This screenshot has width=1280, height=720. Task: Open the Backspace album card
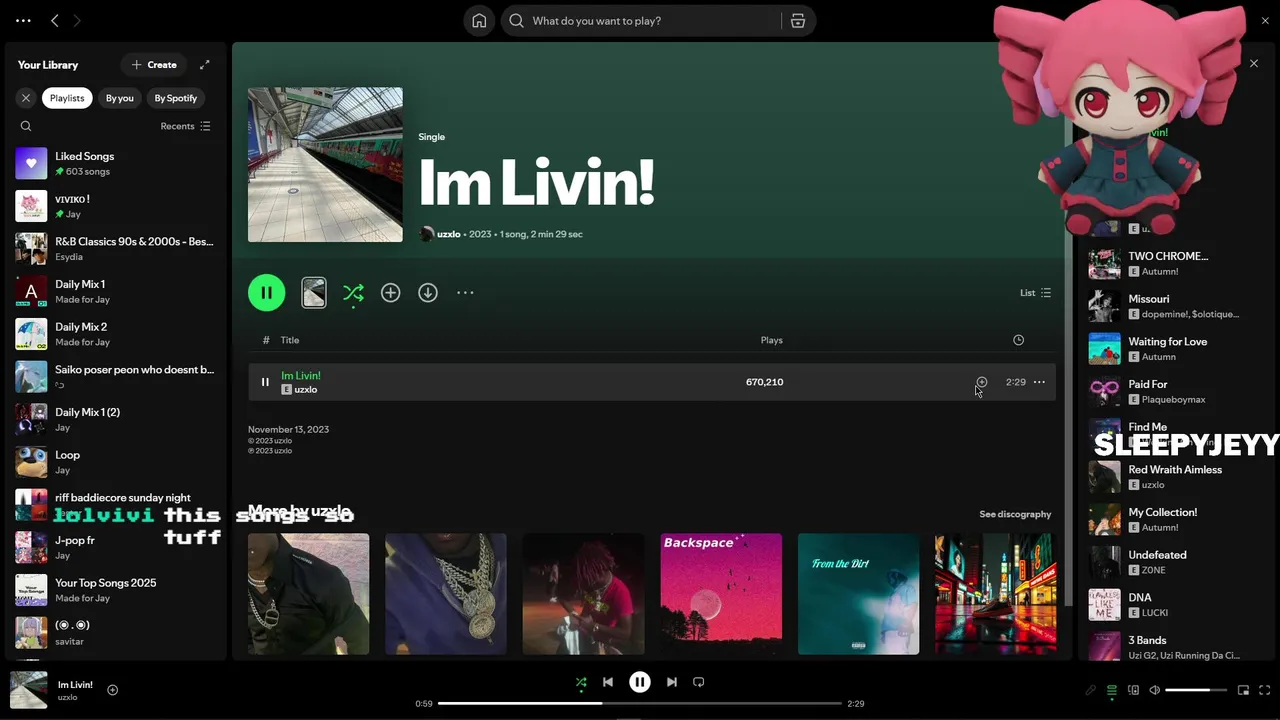pos(721,594)
